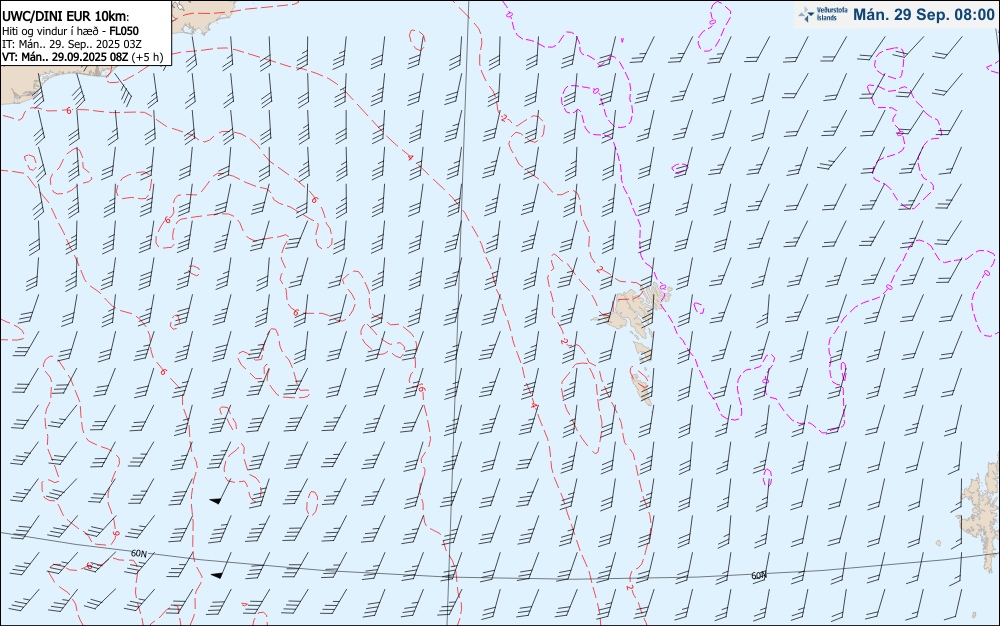This screenshot has height=626, width=1000.
Task: Click the "VT: Mán.. 29.09.2025 08Z (+5 h)" line
Action: pyautogui.click(x=82, y=57)
